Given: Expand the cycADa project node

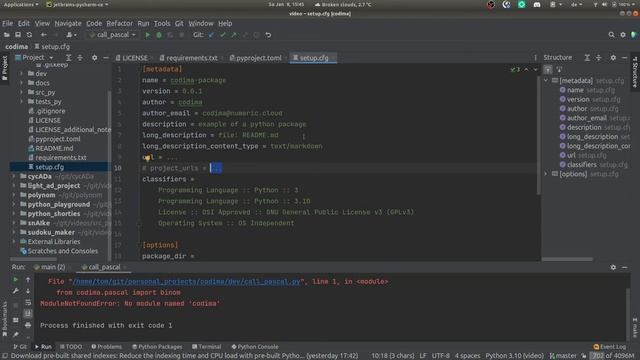Looking at the screenshot, I should click(14, 176).
